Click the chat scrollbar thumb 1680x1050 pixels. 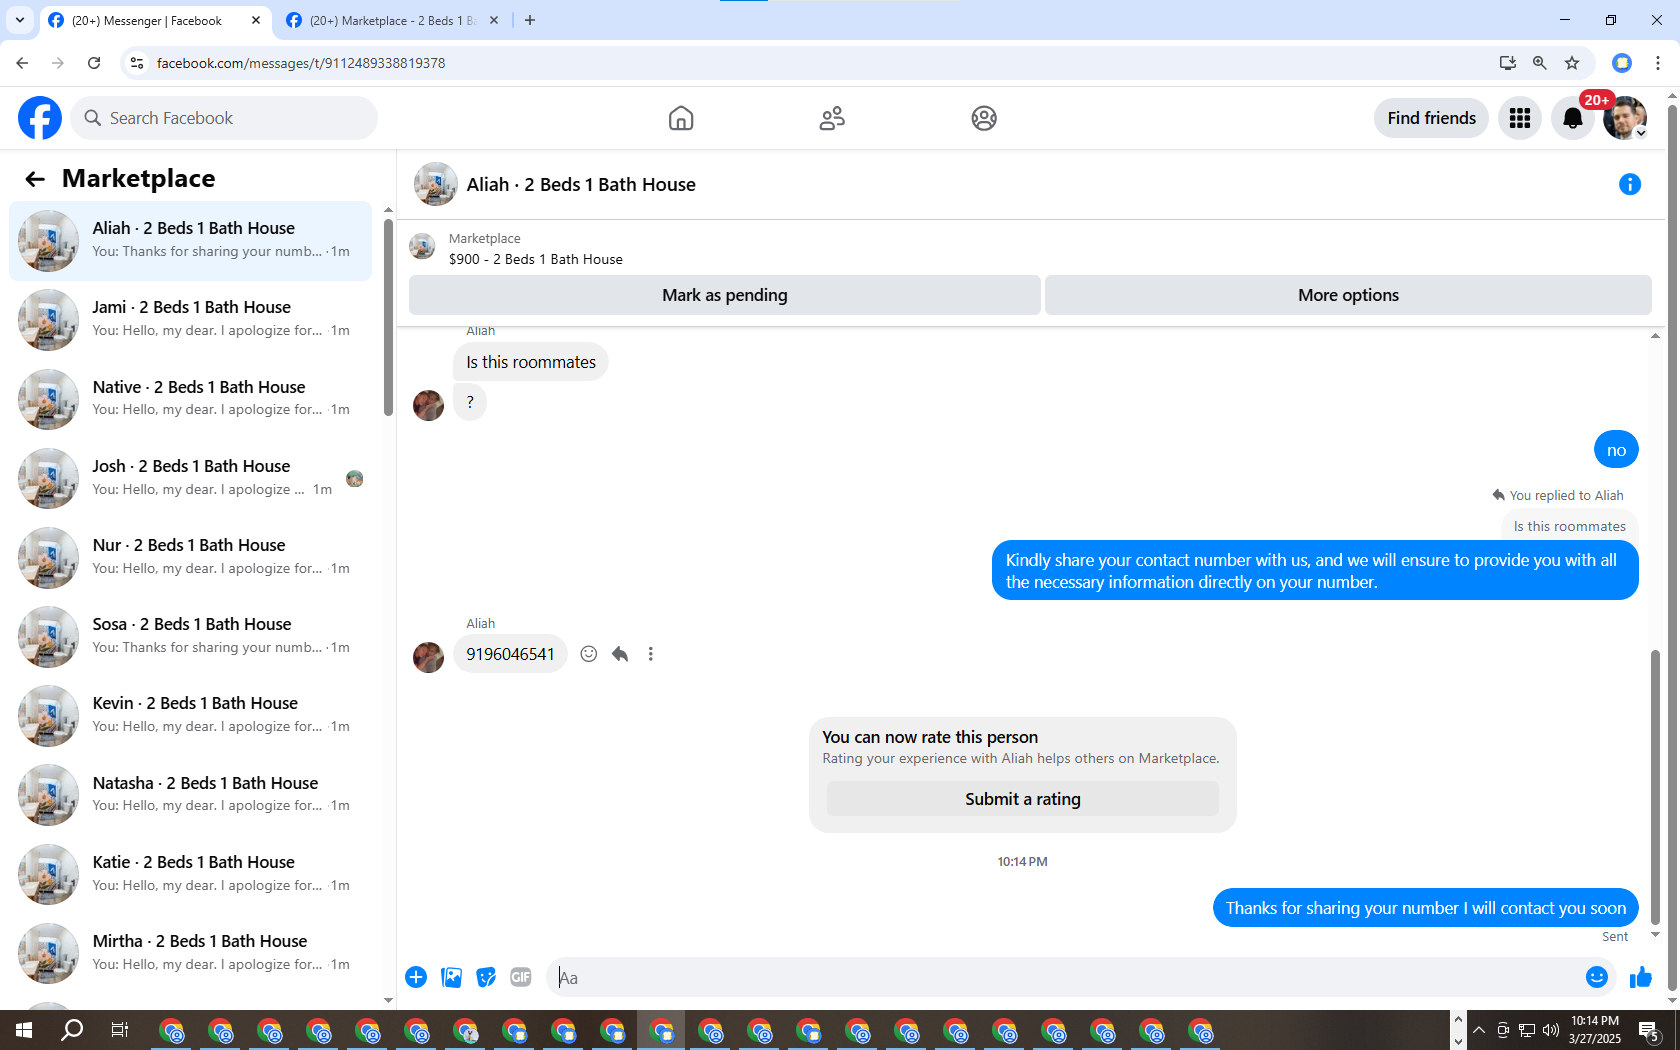[1655, 786]
